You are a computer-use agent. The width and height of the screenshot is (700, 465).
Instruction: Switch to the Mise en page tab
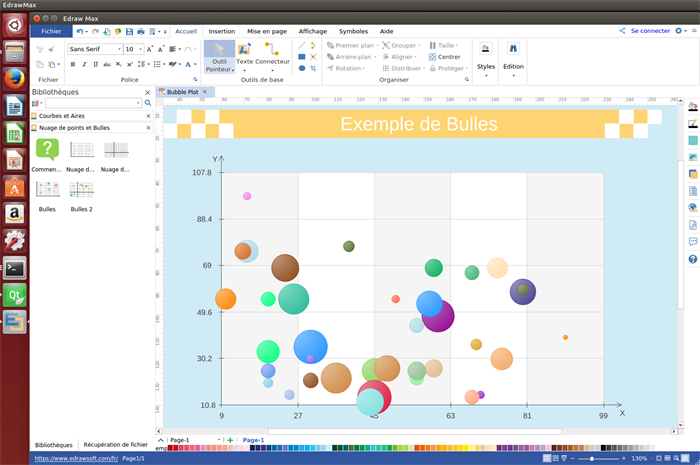[267, 31]
